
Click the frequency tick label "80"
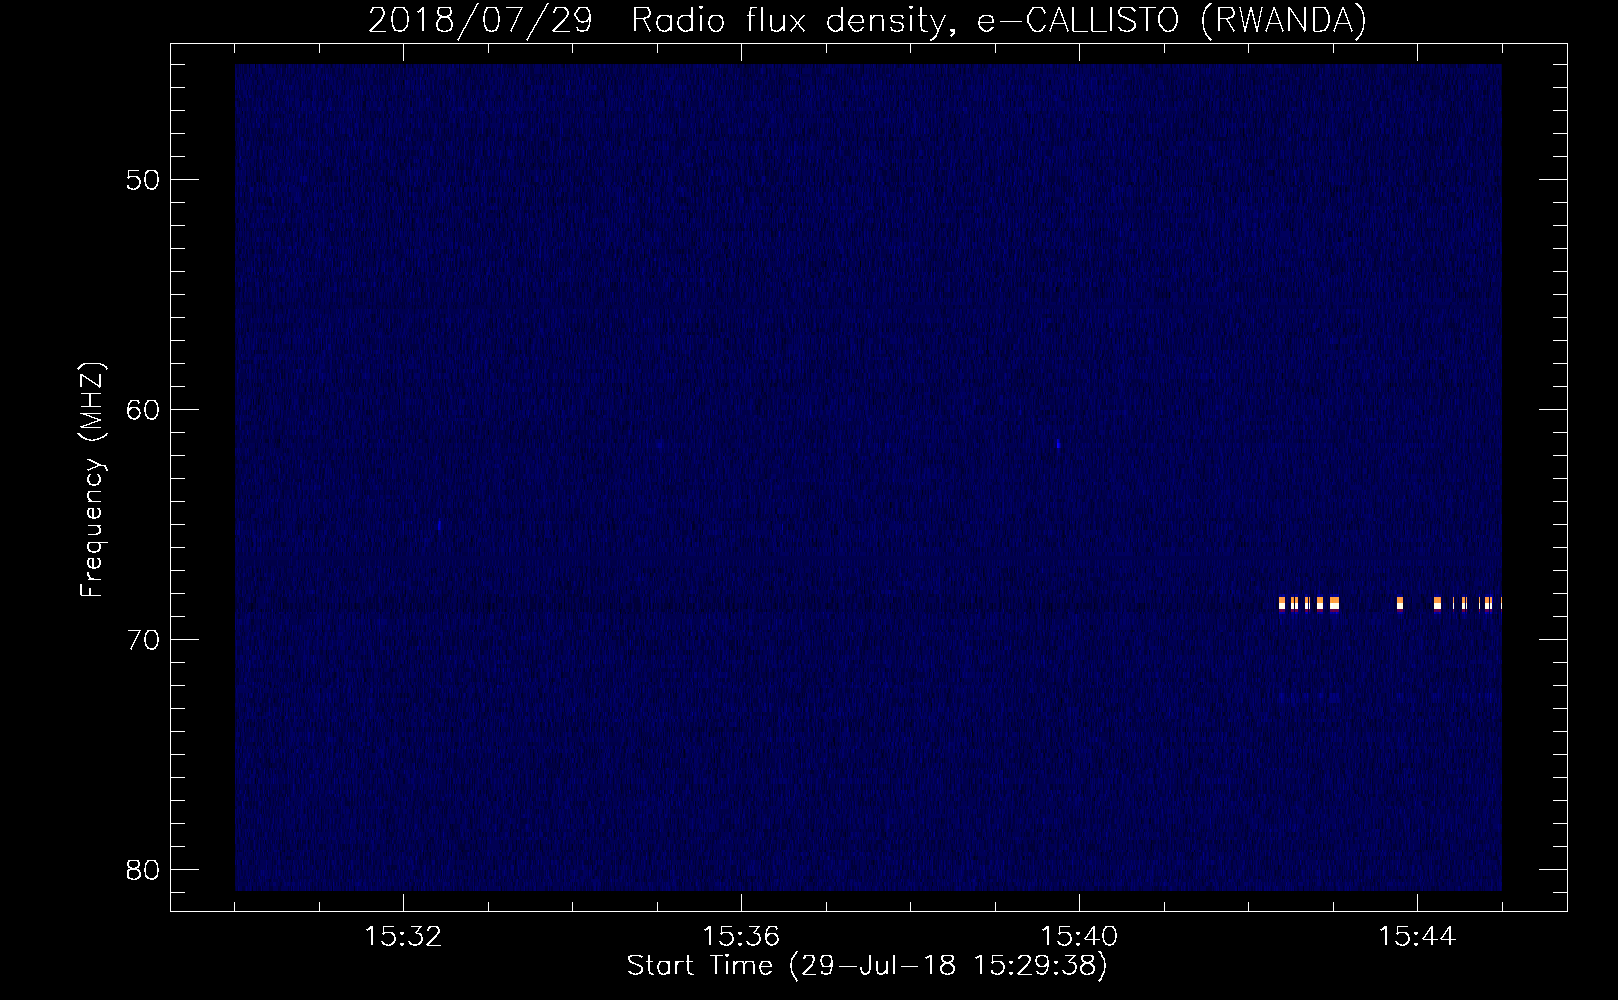(143, 870)
